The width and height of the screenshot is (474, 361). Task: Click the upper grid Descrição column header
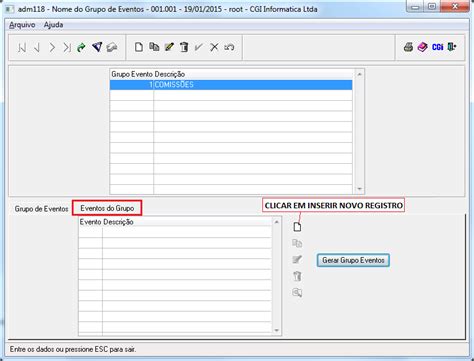click(x=170, y=74)
